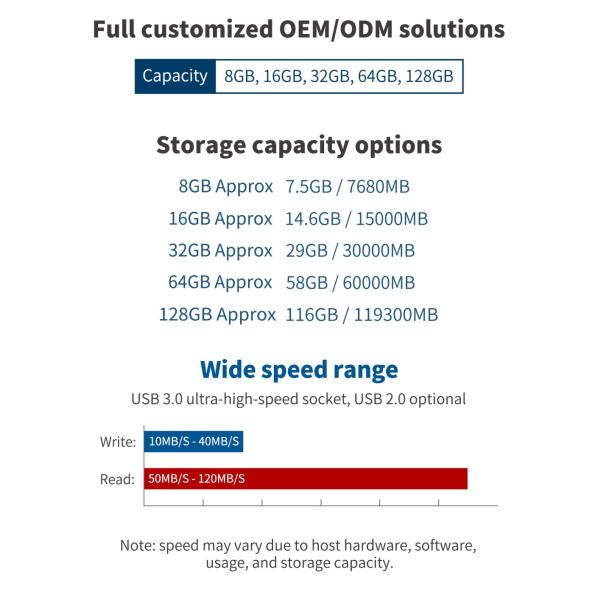Click the "Read:" chart label
The width and height of the screenshot is (600, 600).
(x=117, y=479)
